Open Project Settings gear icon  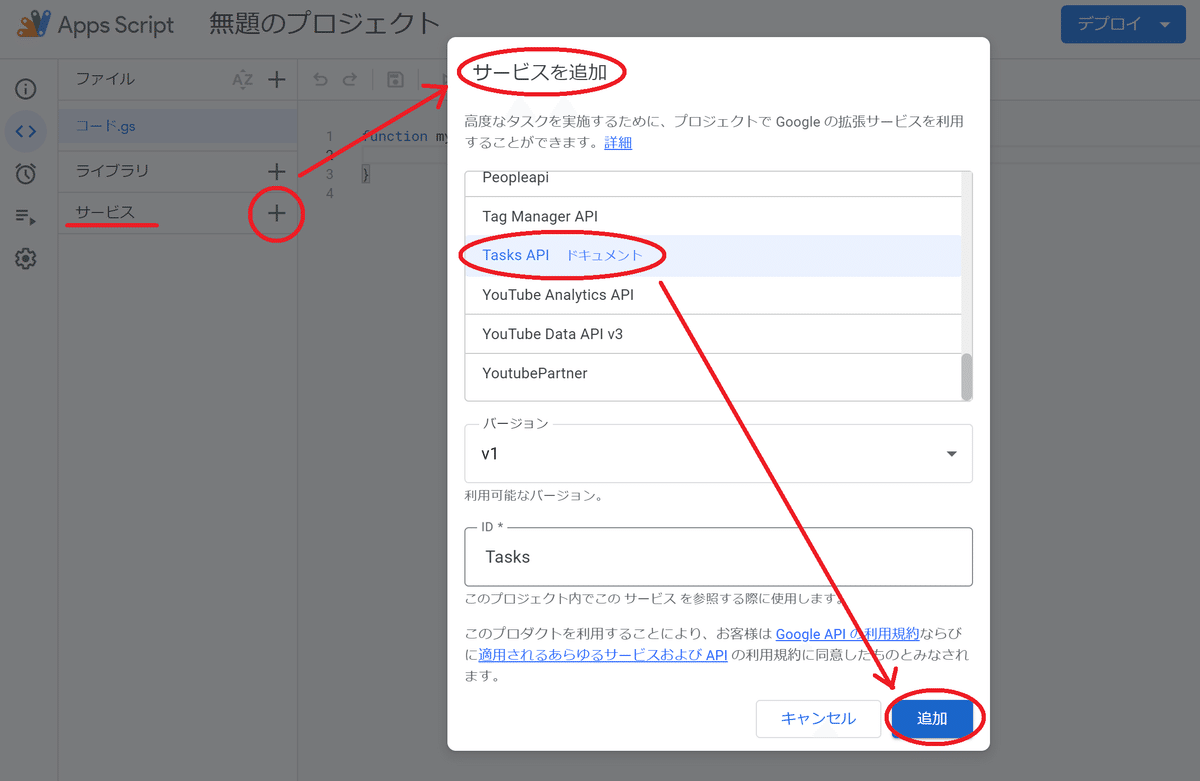pyautogui.click(x=26, y=259)
